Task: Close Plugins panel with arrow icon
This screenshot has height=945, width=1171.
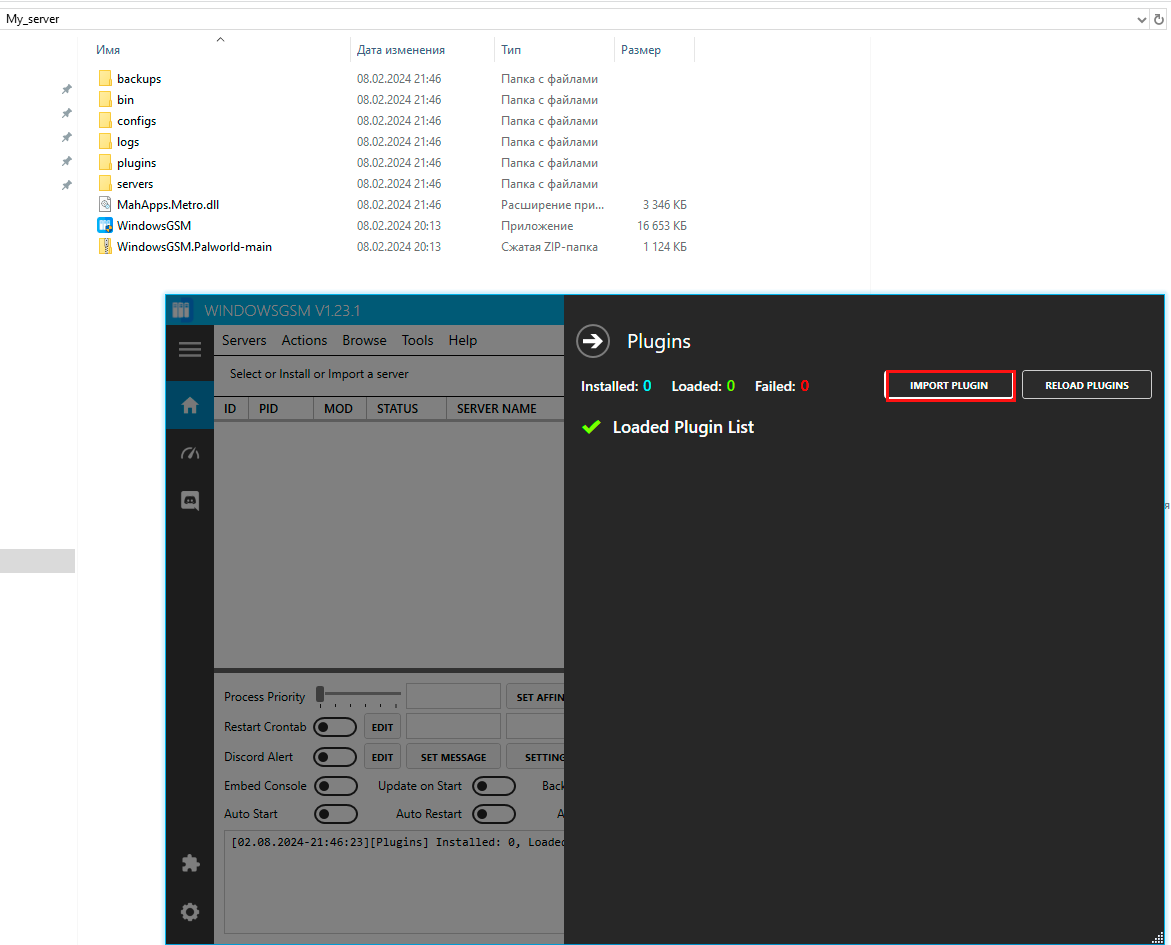Action: (593, 341)
